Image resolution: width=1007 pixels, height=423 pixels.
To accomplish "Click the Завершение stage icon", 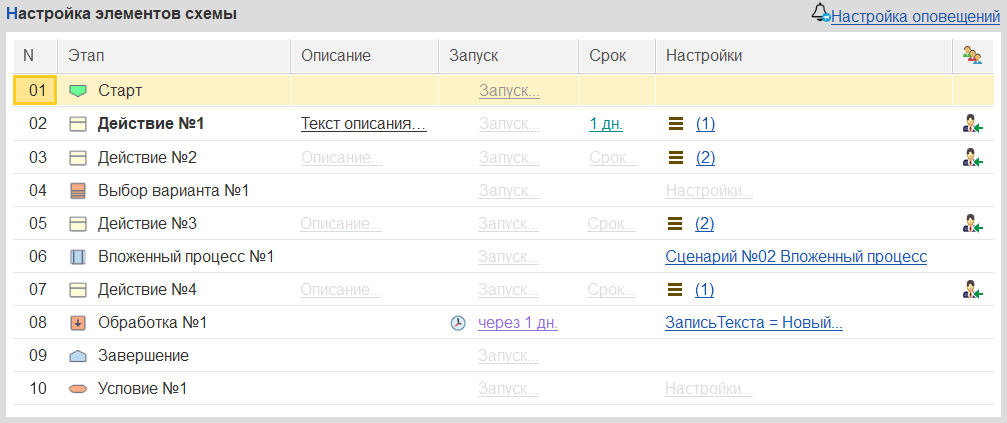I will point(77,356).
